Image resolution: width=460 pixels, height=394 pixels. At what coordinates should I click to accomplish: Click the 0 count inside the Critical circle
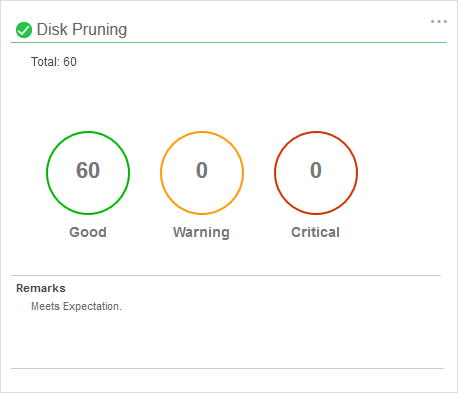(x=316, y=170)
